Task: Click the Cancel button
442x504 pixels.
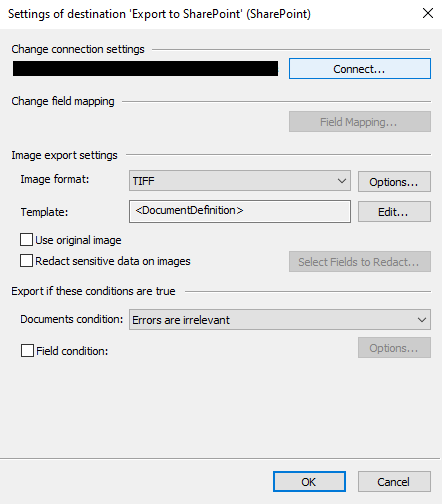Action: coord(394,482)
